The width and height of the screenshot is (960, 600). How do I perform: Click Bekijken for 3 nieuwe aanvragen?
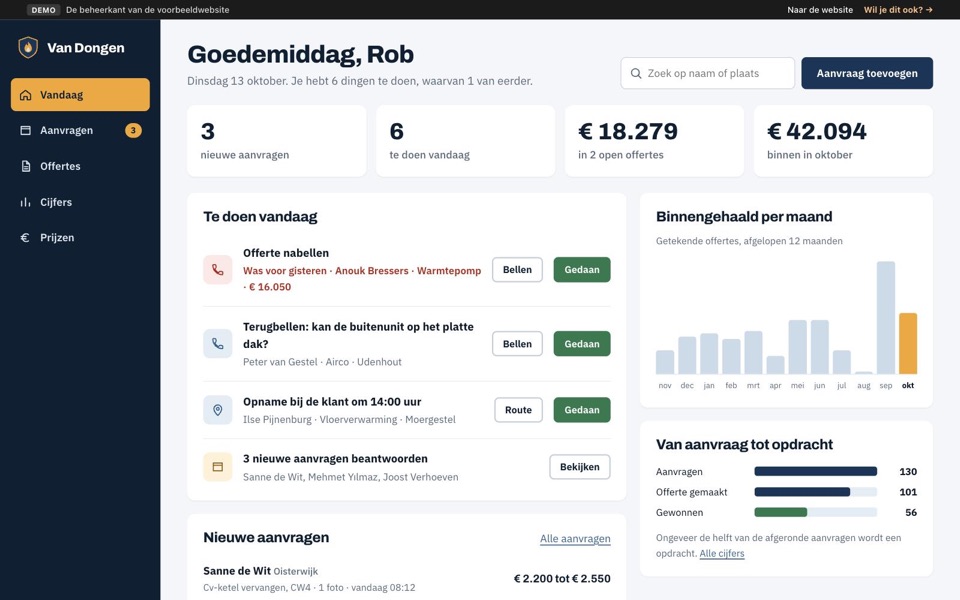pyautogui.click(x=580, y=467)
